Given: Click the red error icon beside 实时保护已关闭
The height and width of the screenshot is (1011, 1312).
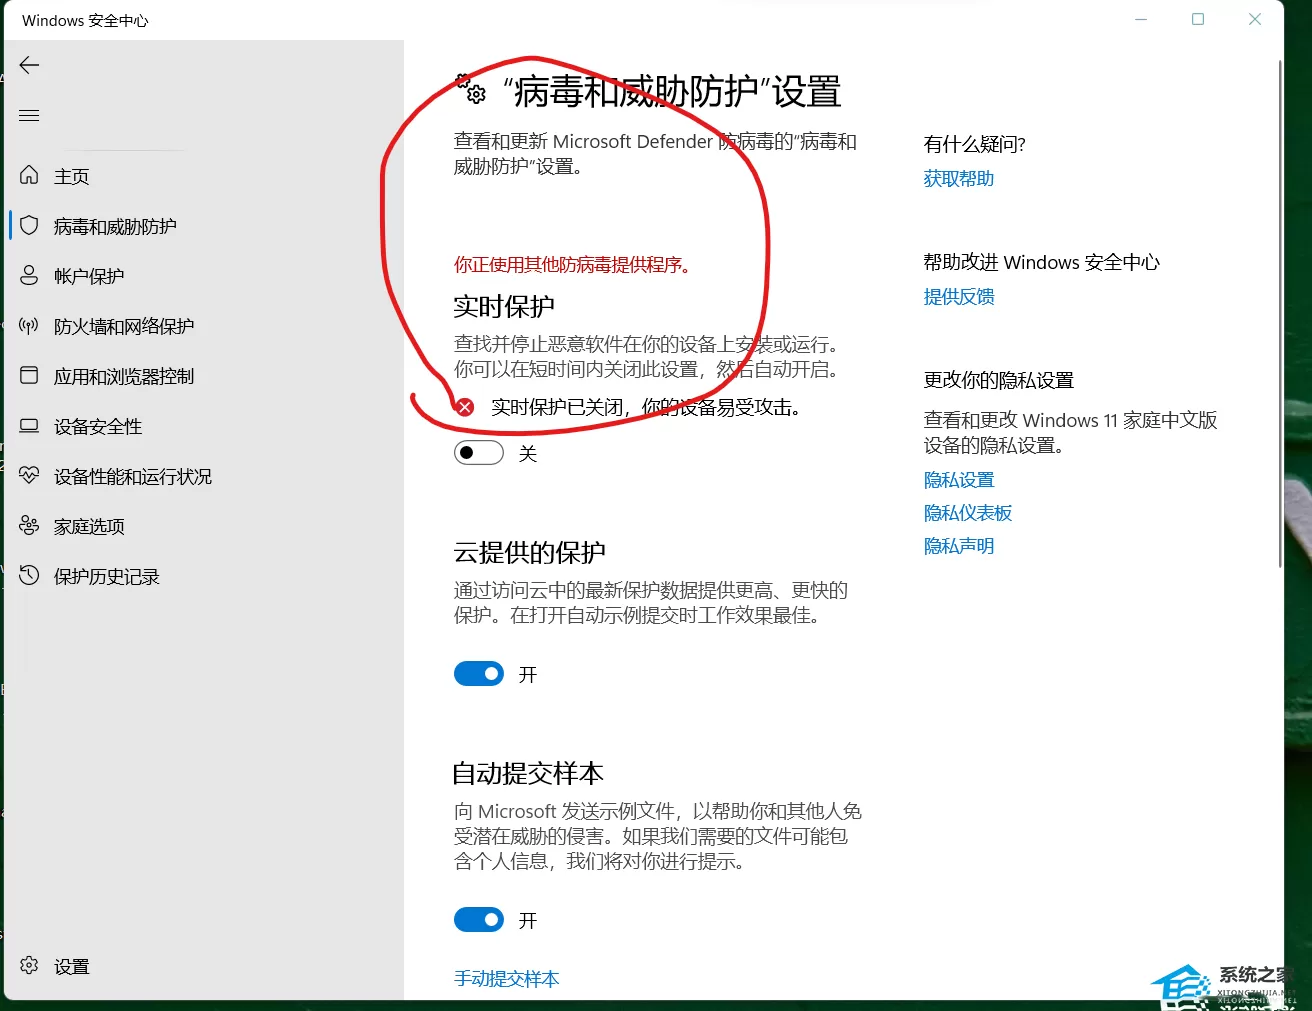Looking at the screenshot, I should pos(465,407).
